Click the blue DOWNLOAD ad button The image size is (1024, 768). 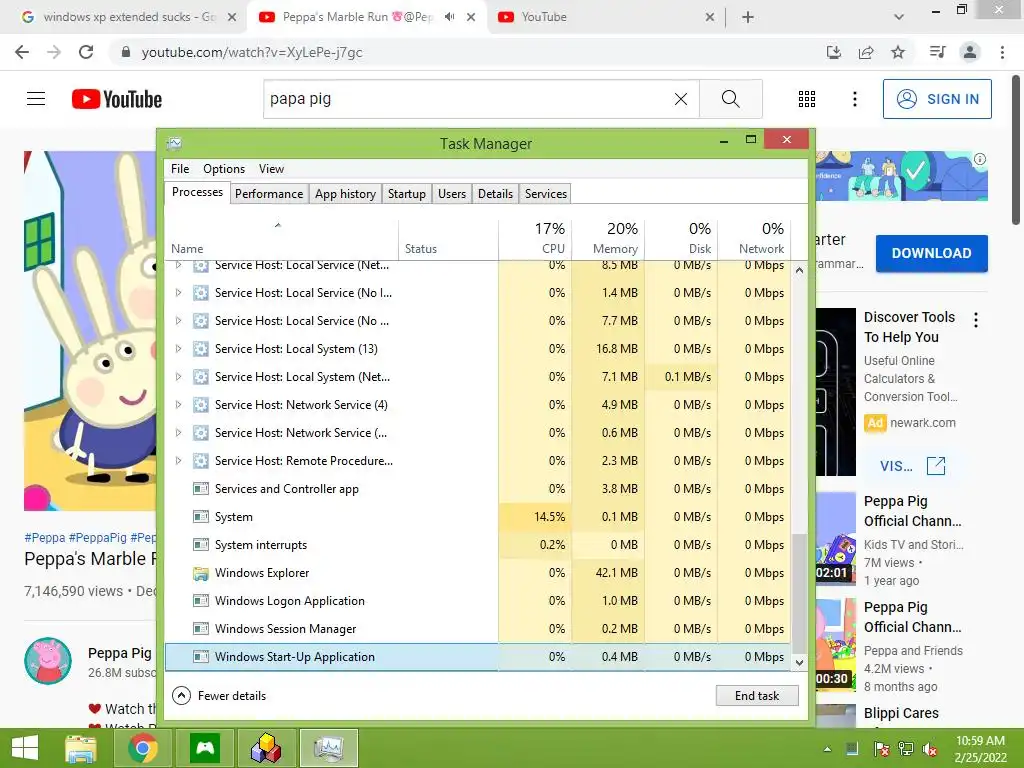tap(931, 253)
